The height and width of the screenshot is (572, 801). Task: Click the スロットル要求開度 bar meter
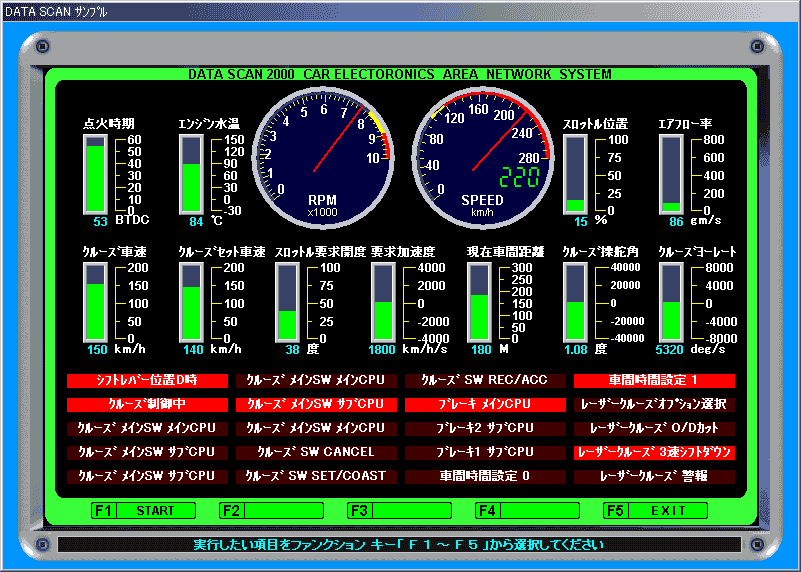(x=288, y=303)
